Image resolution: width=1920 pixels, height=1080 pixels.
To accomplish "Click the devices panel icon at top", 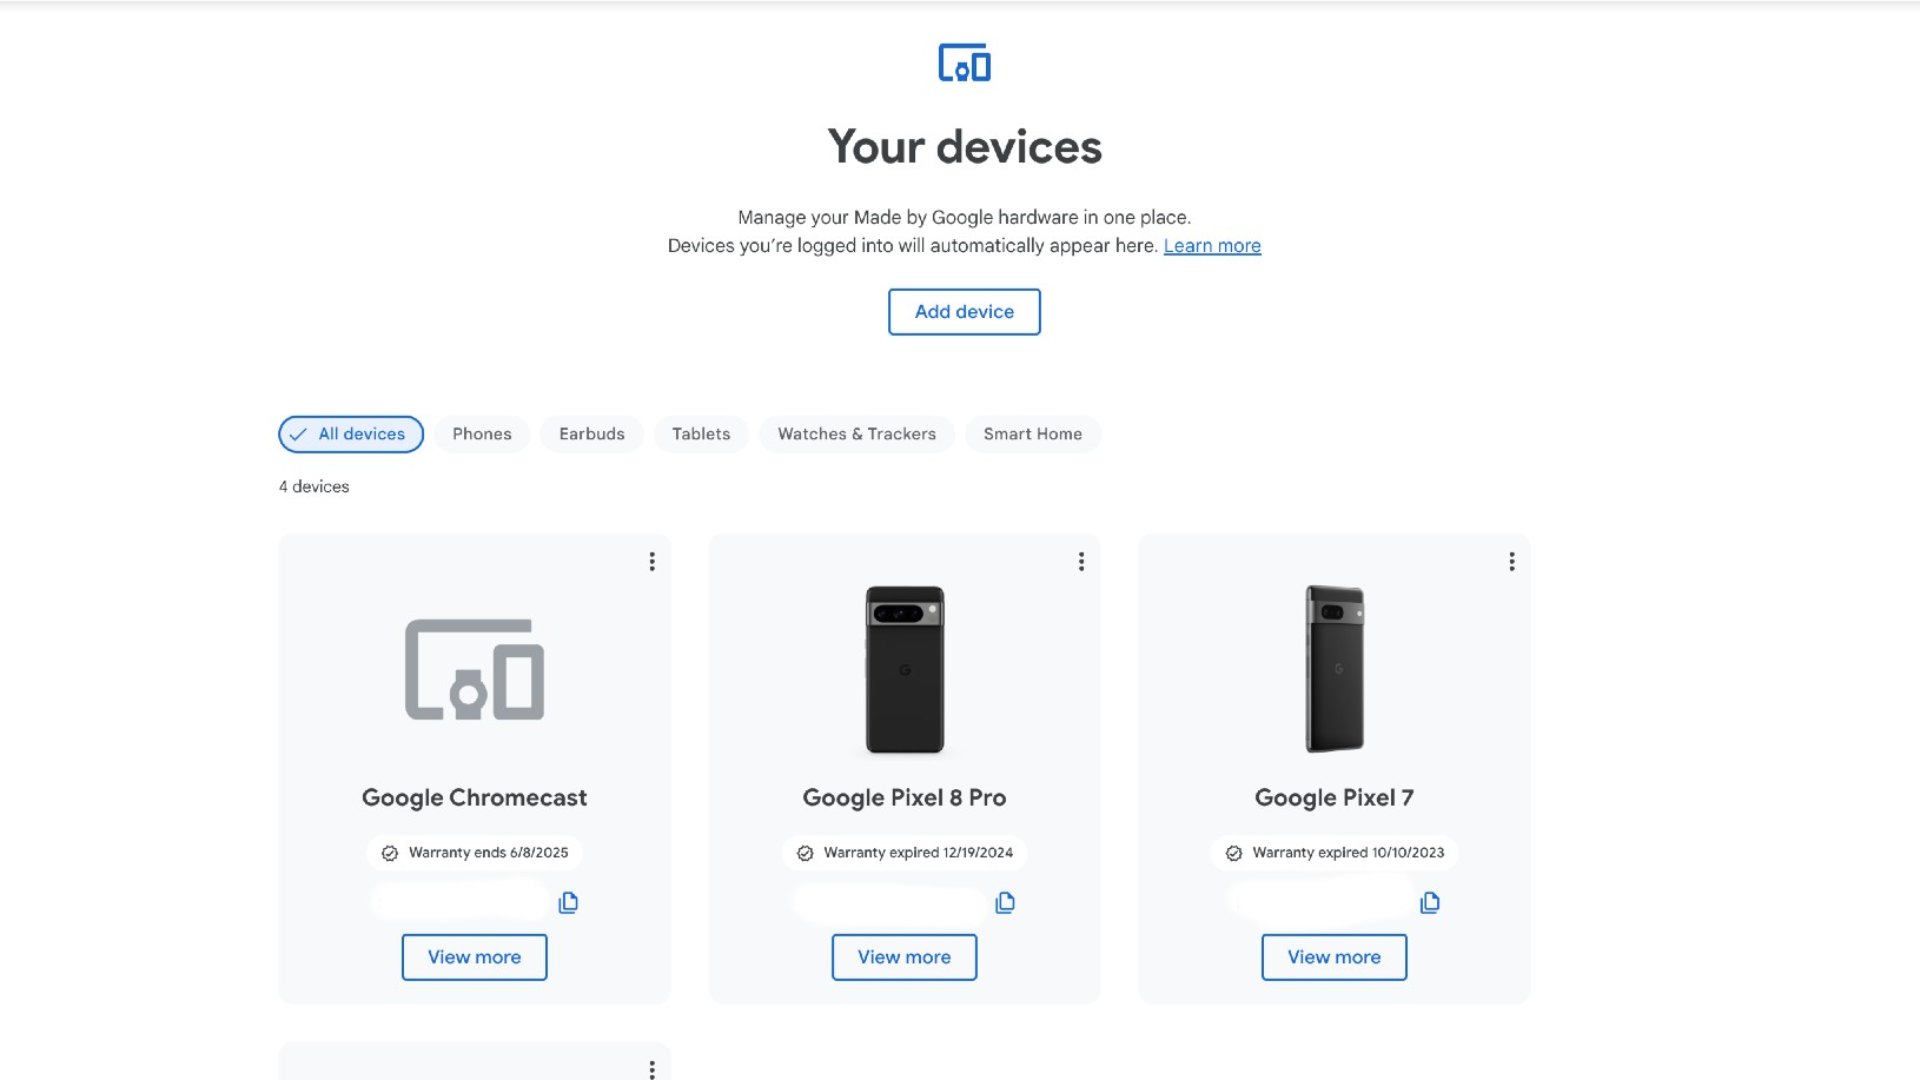I will 964,62.
